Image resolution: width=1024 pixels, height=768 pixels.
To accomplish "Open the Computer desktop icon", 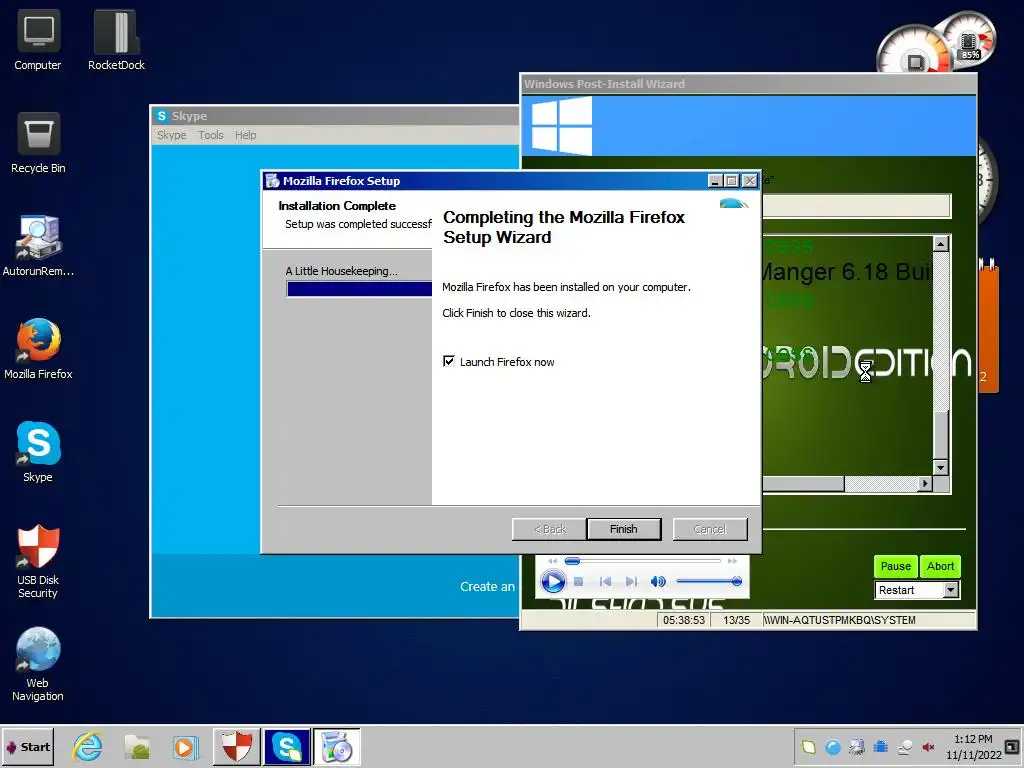I will tap(38, 40).
